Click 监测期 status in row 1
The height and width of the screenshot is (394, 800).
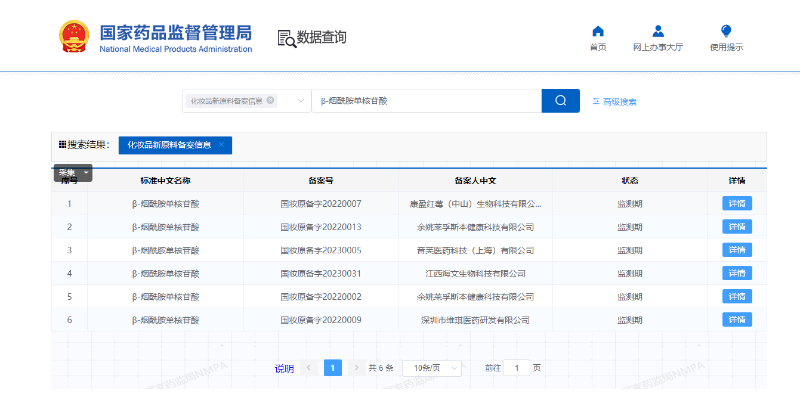coord(630,204)
